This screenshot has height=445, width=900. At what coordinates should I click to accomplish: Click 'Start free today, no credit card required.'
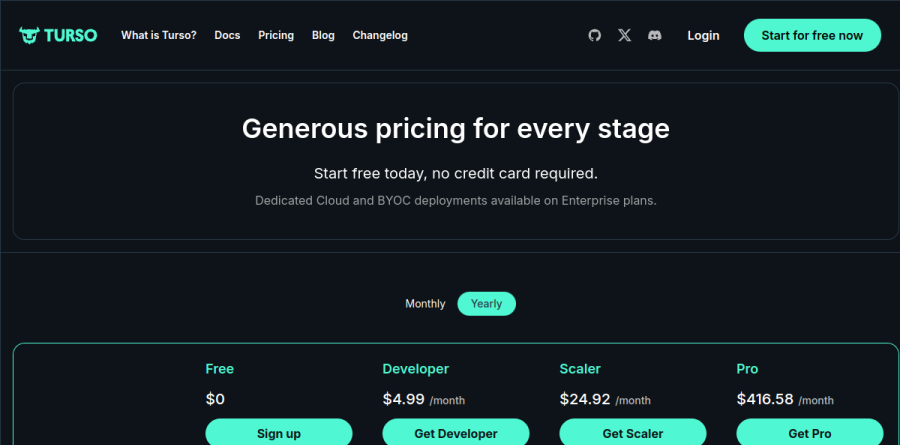pyautogui.click(x=456, y=173)
